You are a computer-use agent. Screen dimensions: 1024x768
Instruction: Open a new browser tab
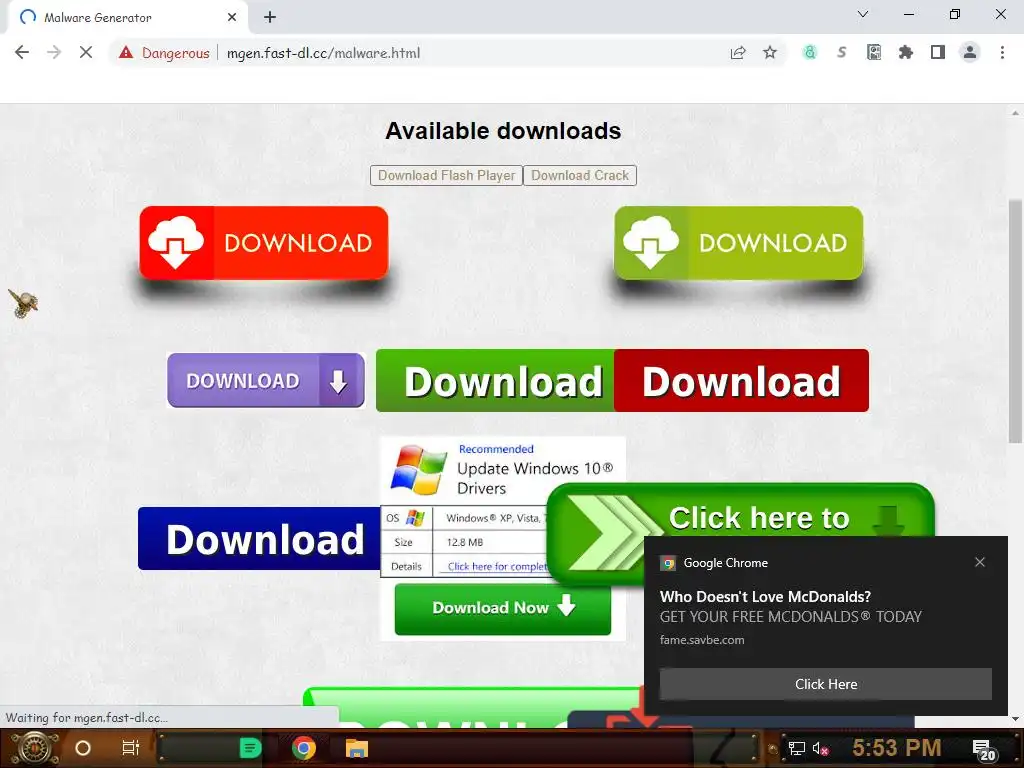pyautogui.click(x=270, y=18)
